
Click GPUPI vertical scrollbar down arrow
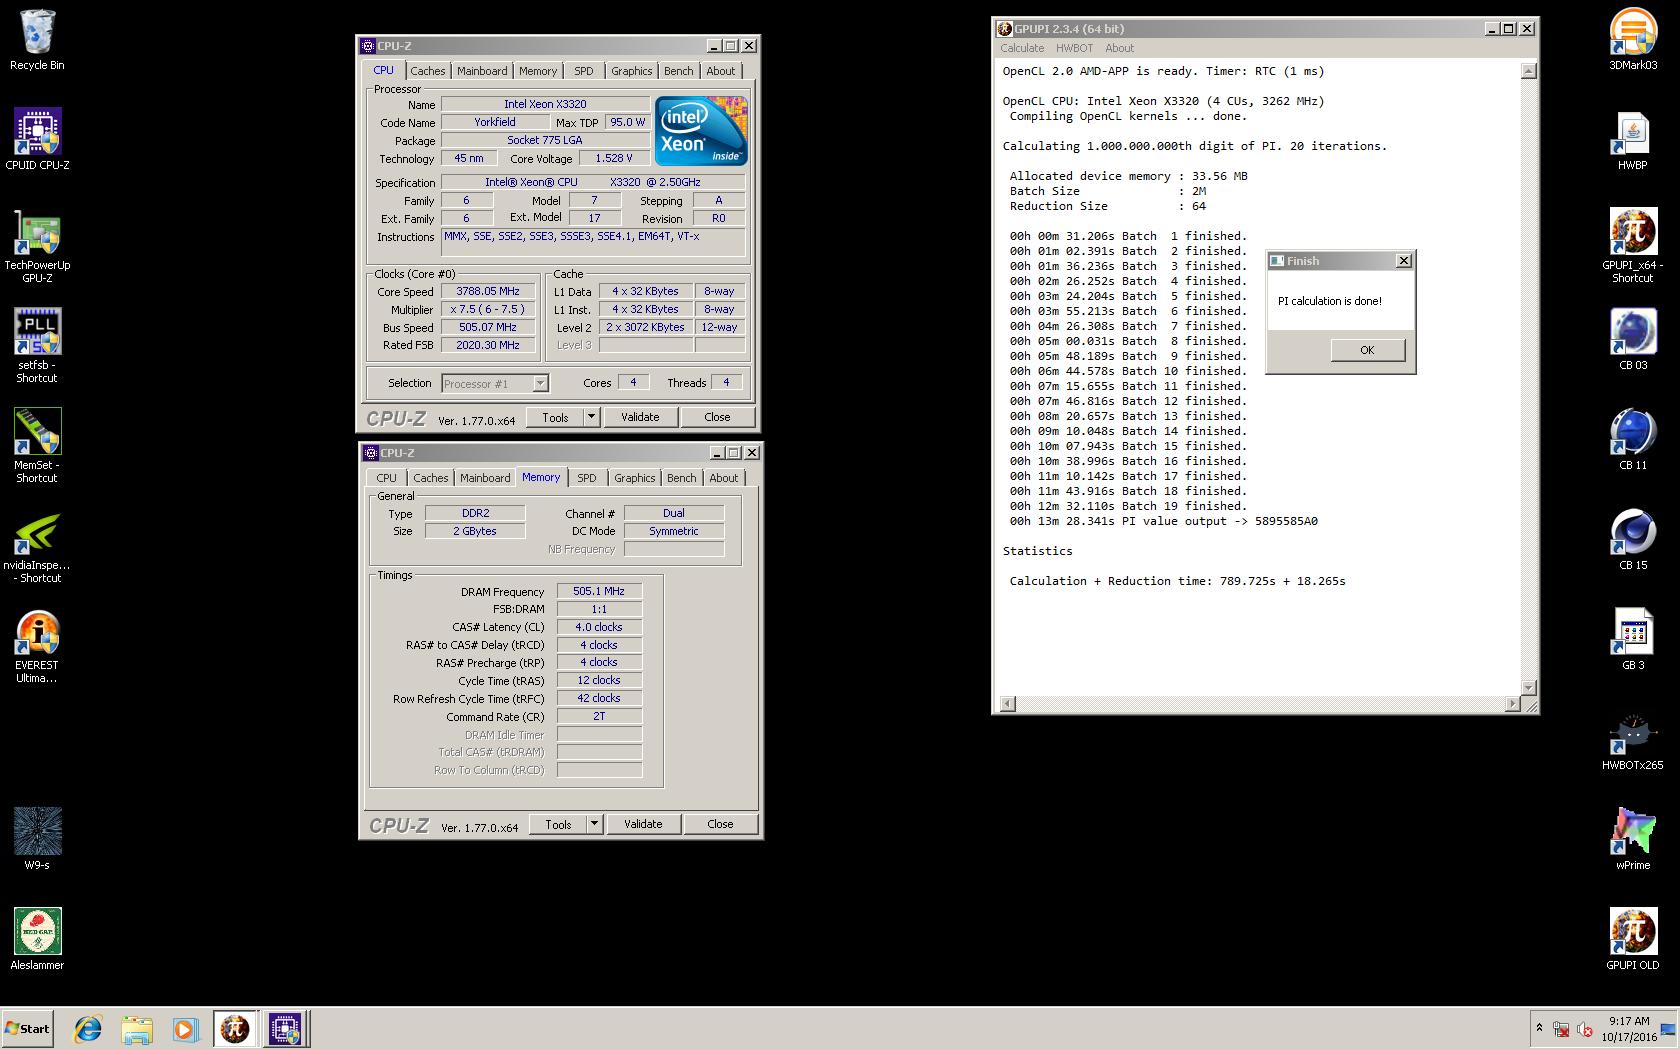[x=1528, y=687]
